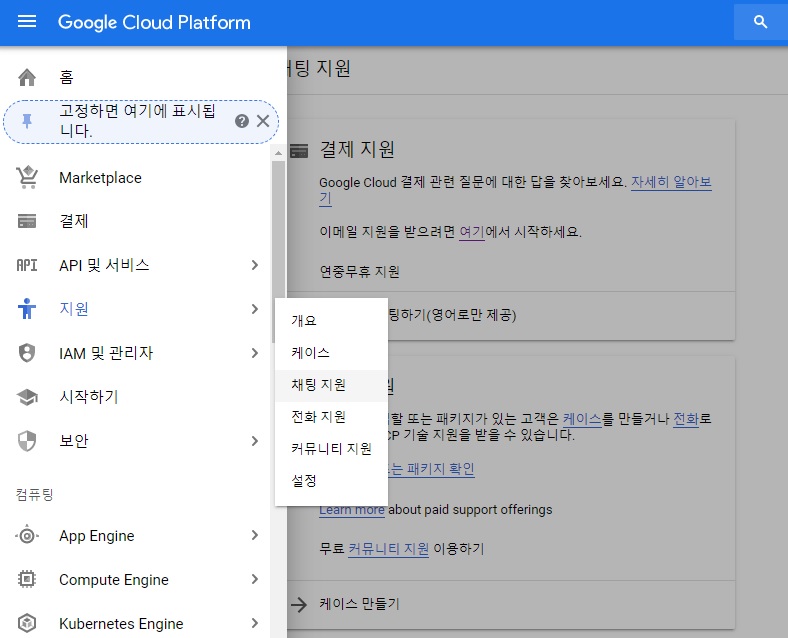Click the 보안 security shield icon
Screen dimensions: 788x638
(x=27, y=441)
